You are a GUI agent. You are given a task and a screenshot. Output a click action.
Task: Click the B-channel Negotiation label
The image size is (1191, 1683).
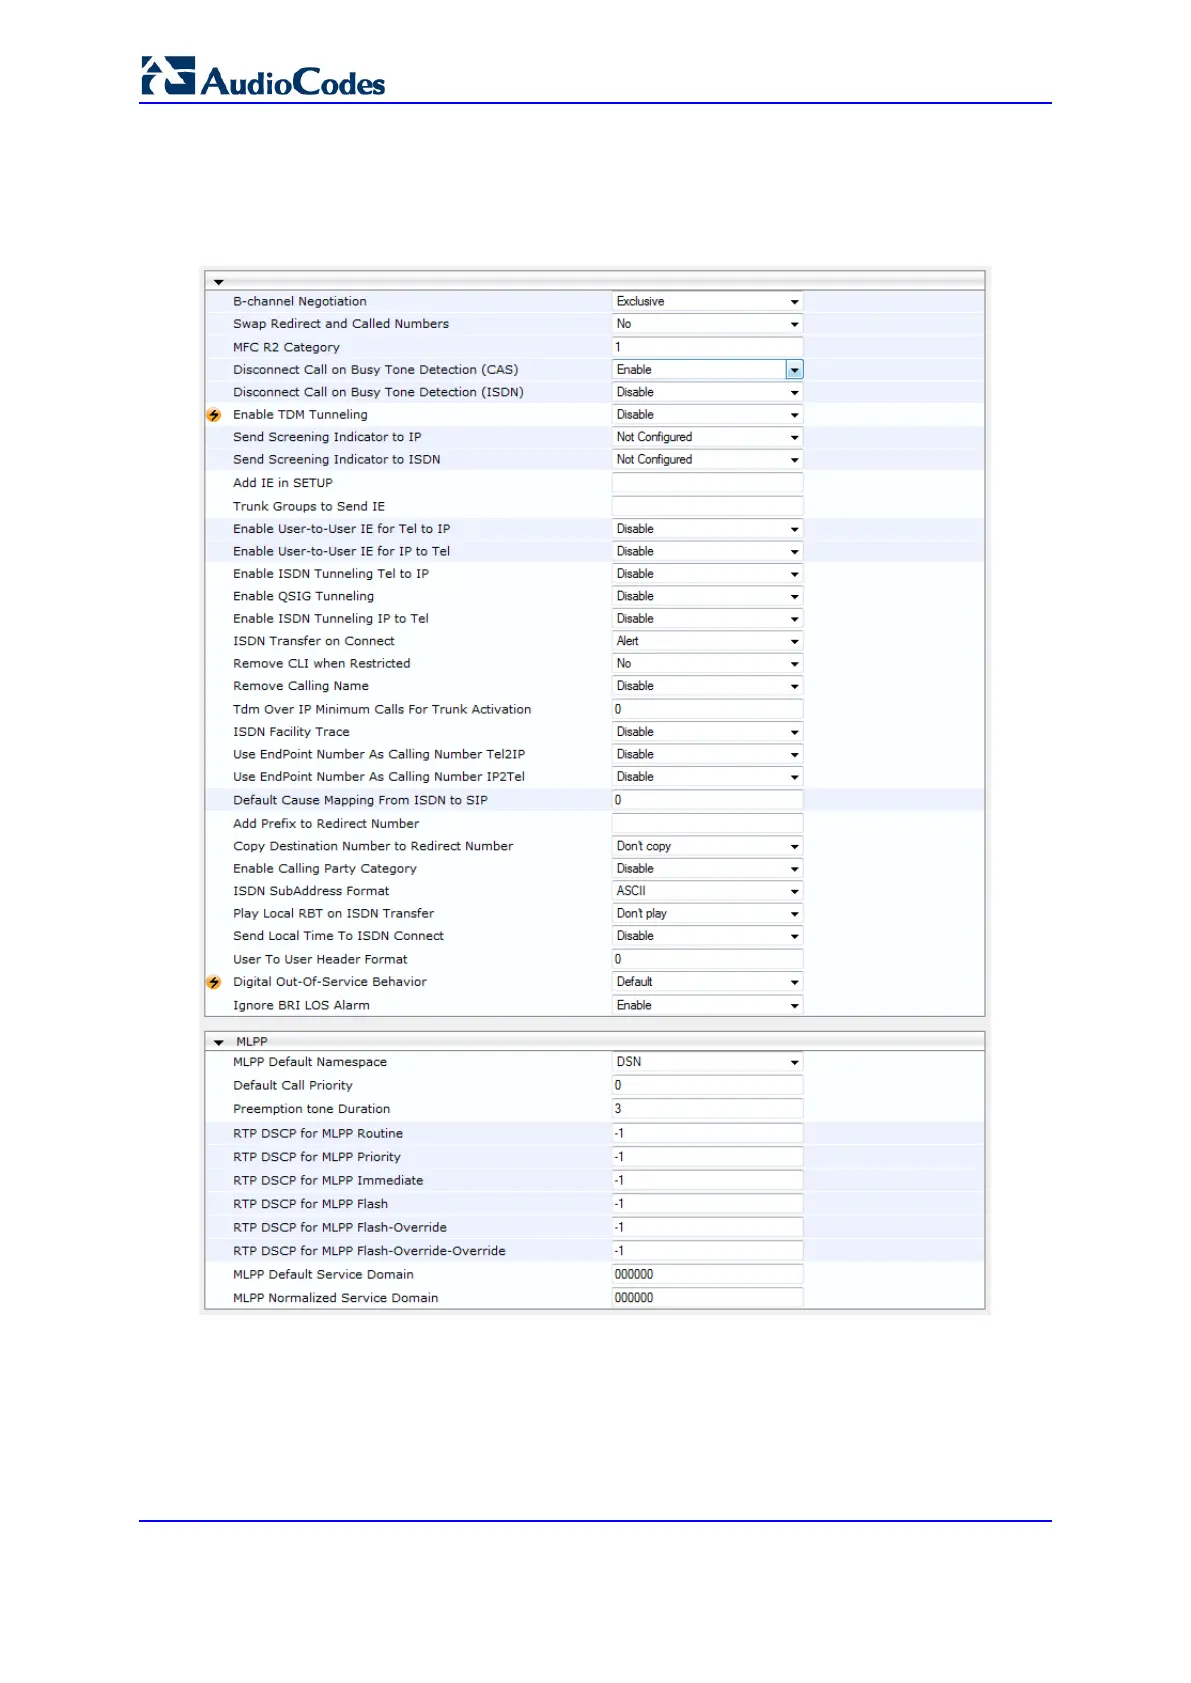coord(300,301)
